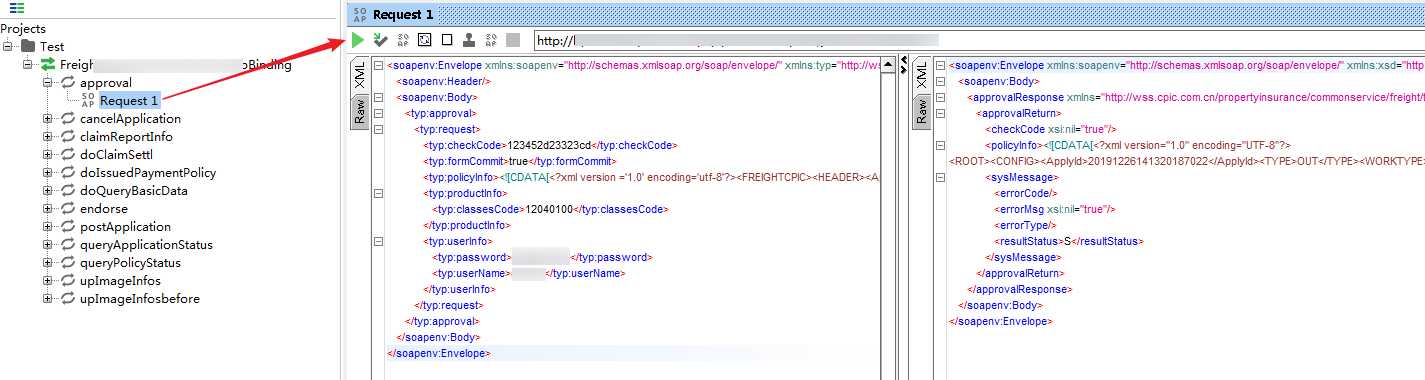The height and width of the screenshot is (380, 1425).
Task: Click the stamp-shaped toolbar icon
Action: pos(469,40)
